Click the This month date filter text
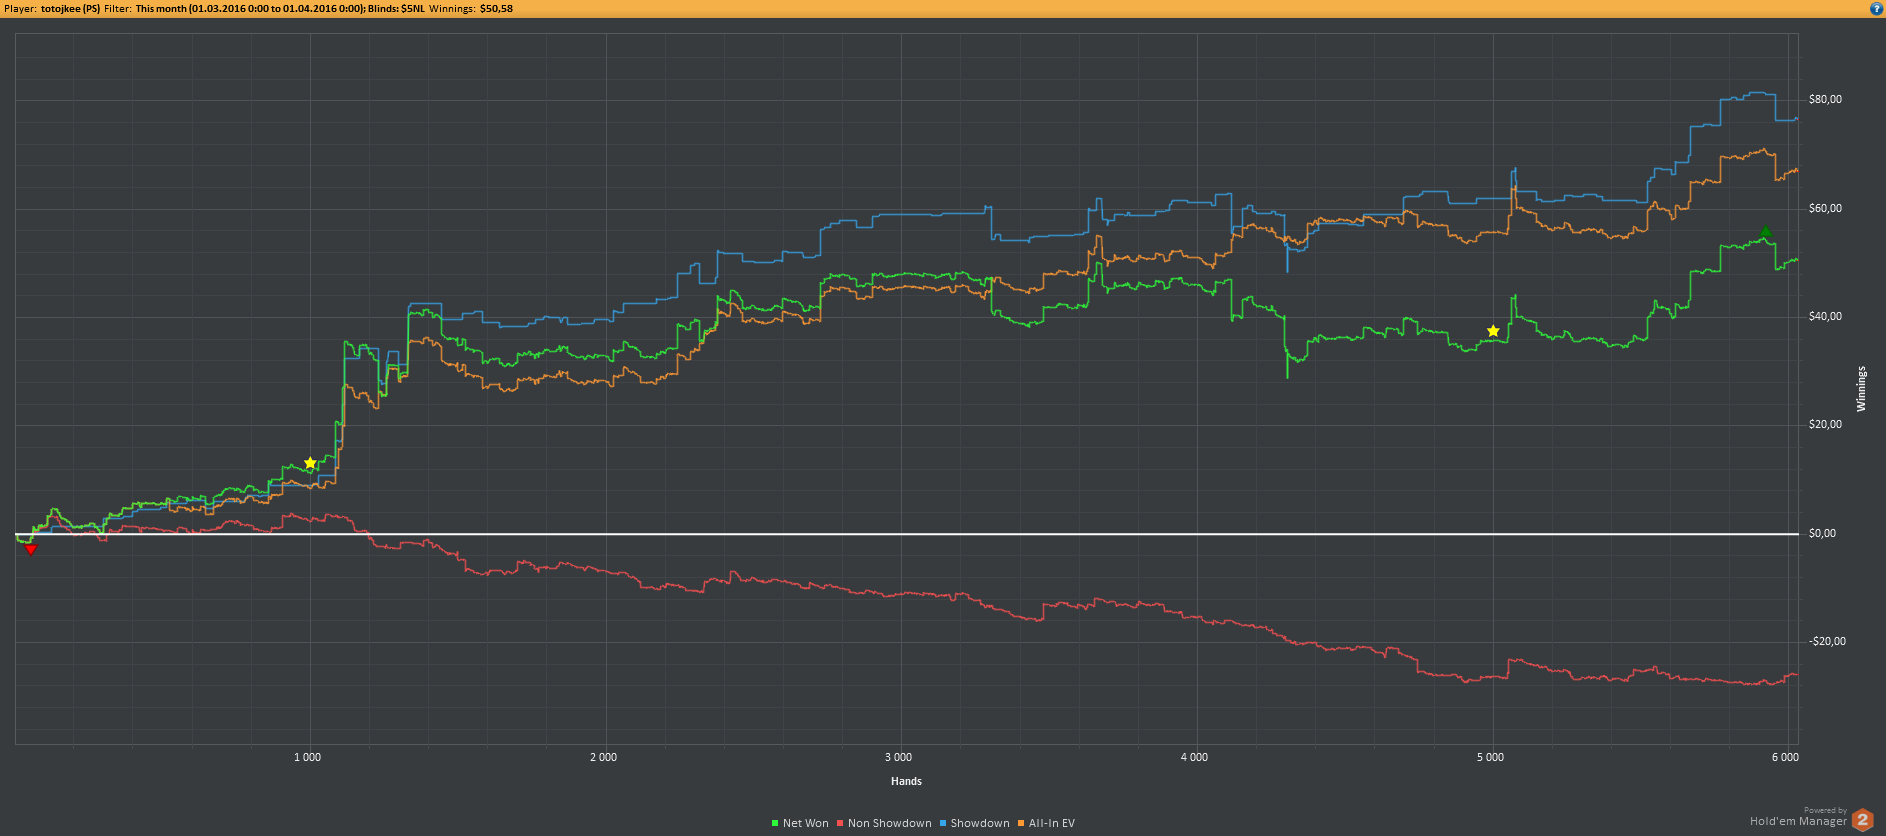Viewport: 1886px width, 836px height. [x=250, y=8]
